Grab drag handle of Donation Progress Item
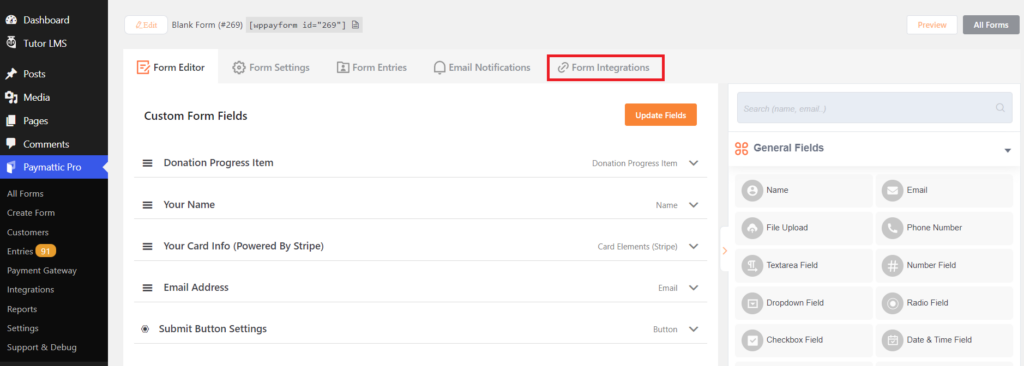 tap(148, 163)
